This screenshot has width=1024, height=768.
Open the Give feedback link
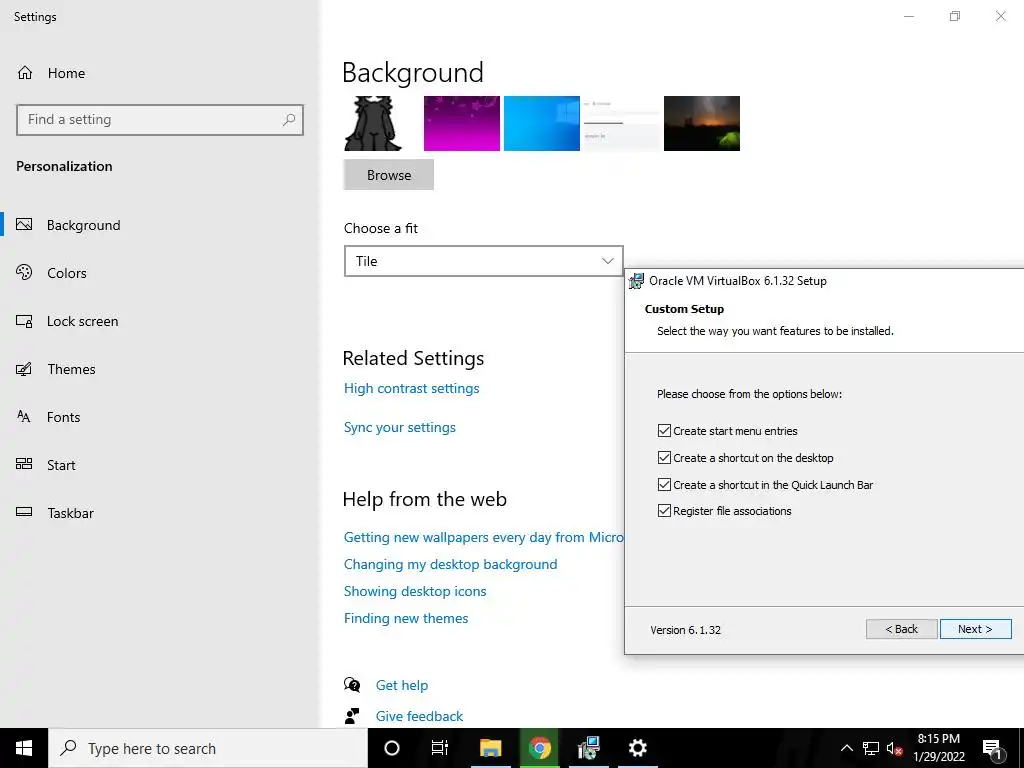(x=419, y=716)
